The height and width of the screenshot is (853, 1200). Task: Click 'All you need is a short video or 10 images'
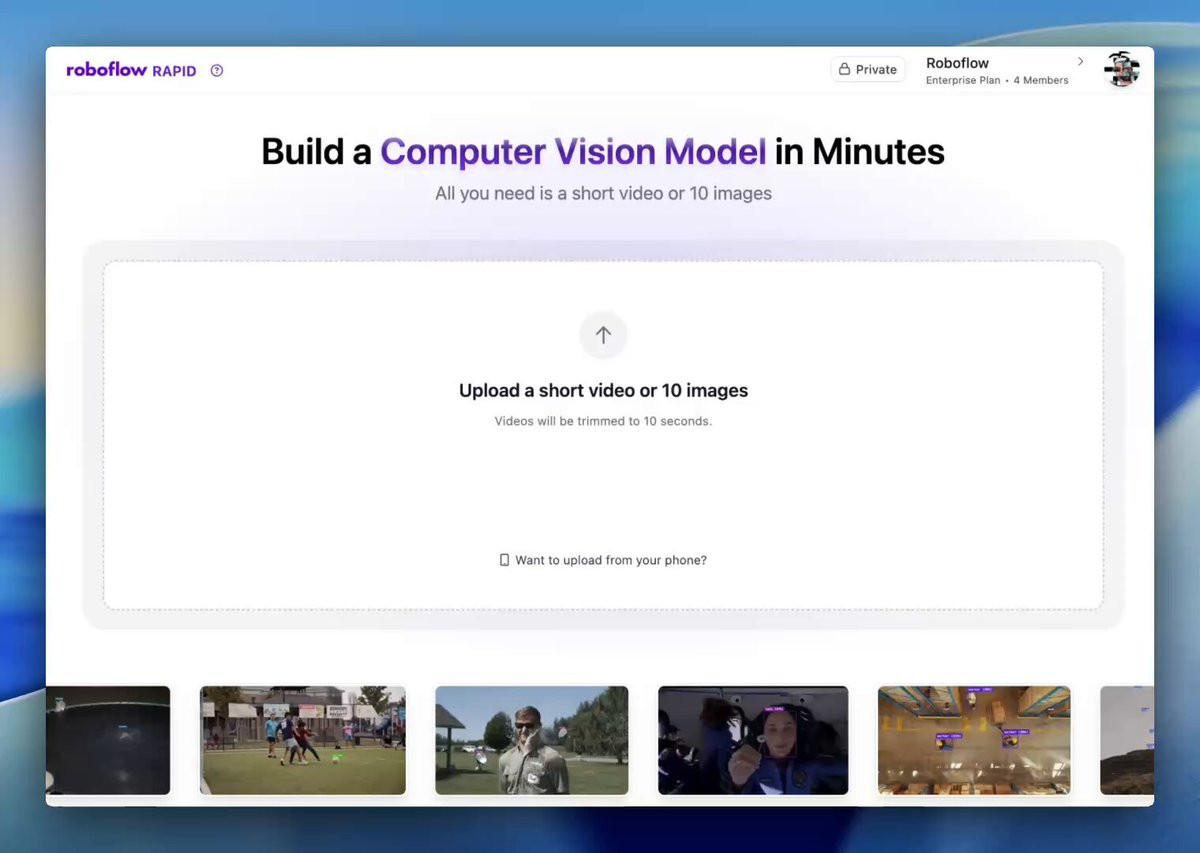[x=603, y=193]
